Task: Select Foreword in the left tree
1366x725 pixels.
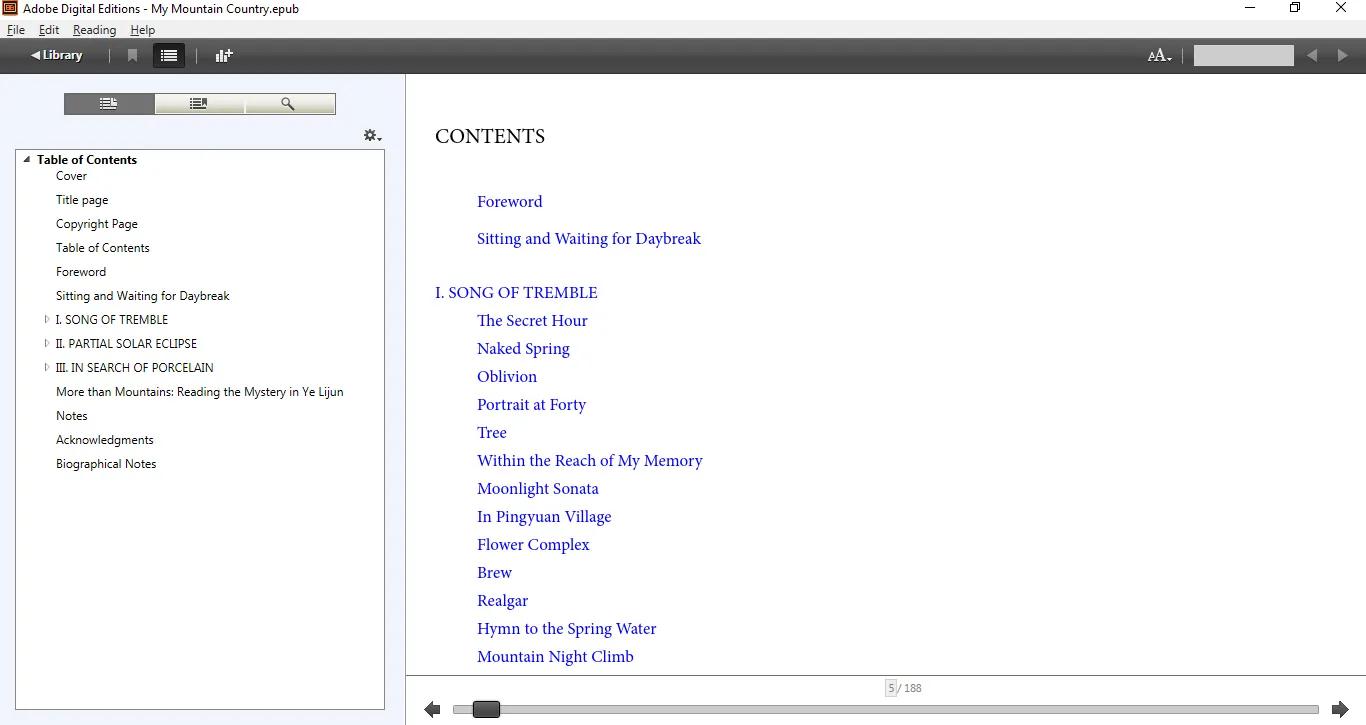Action: (81, 272)
